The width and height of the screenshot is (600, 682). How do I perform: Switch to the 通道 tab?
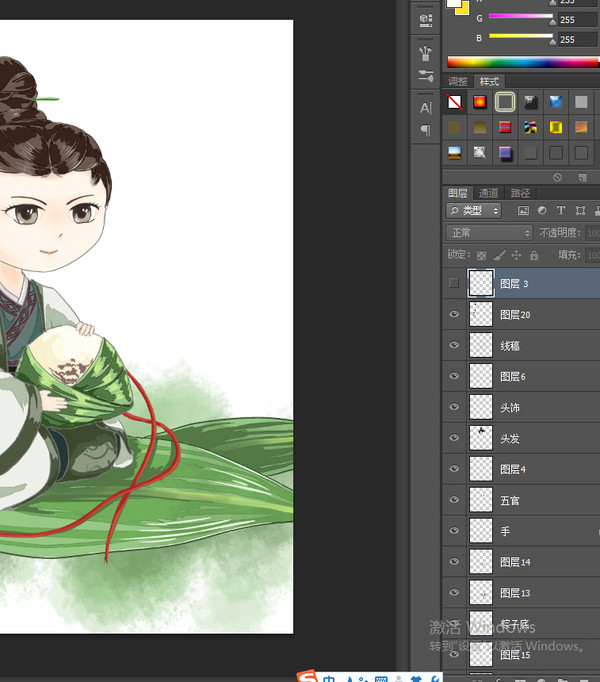click(489, 193)
